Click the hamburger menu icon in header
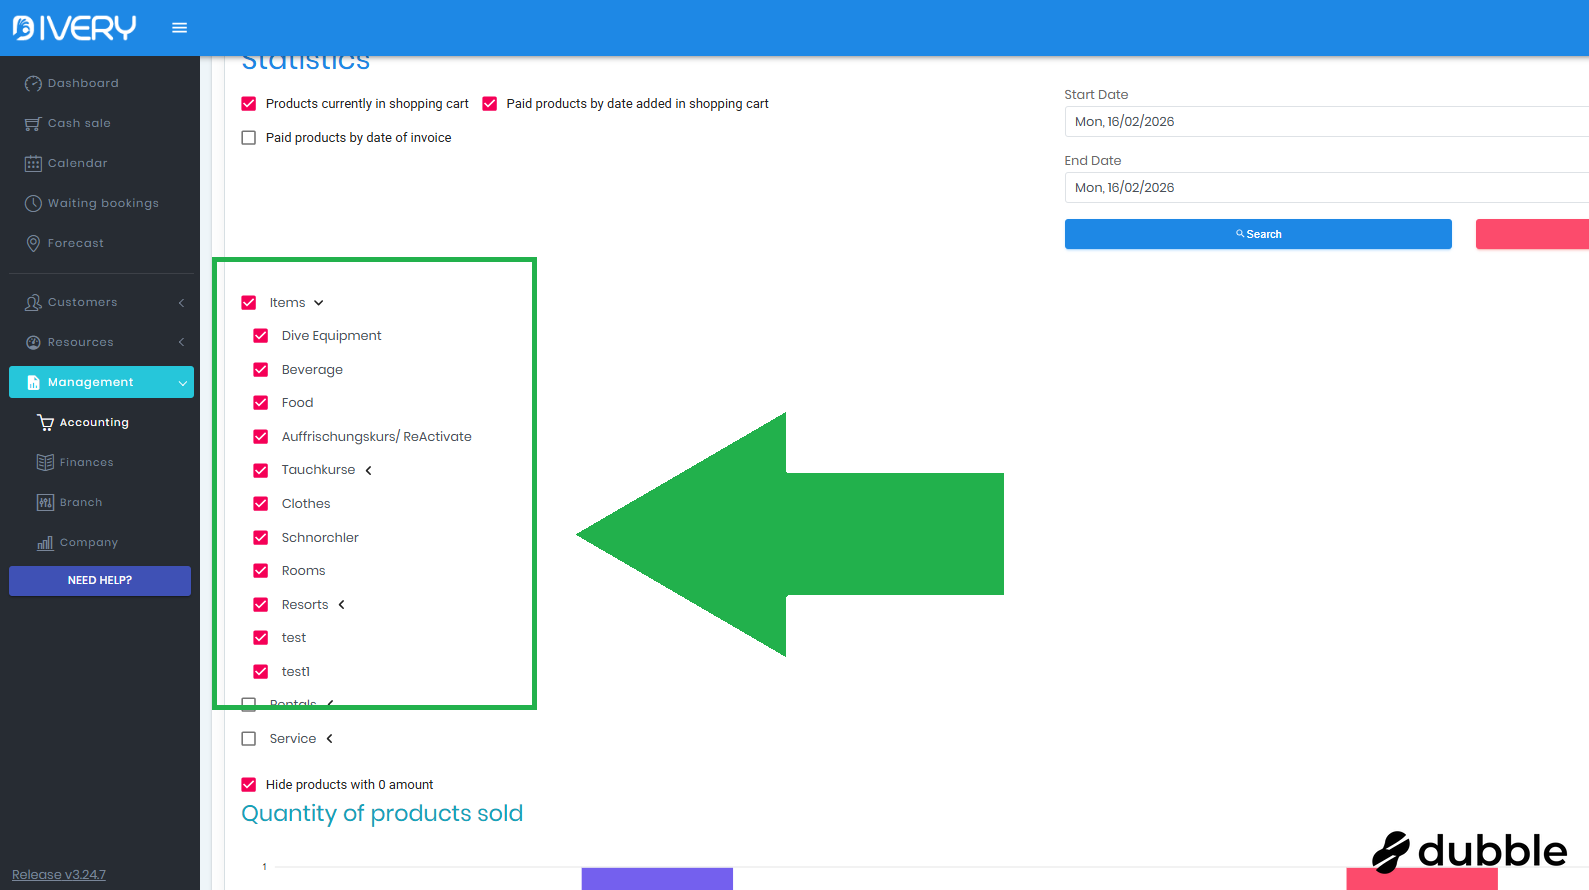The height and width of the screenshot is (890, 1589). coord(179,28)
